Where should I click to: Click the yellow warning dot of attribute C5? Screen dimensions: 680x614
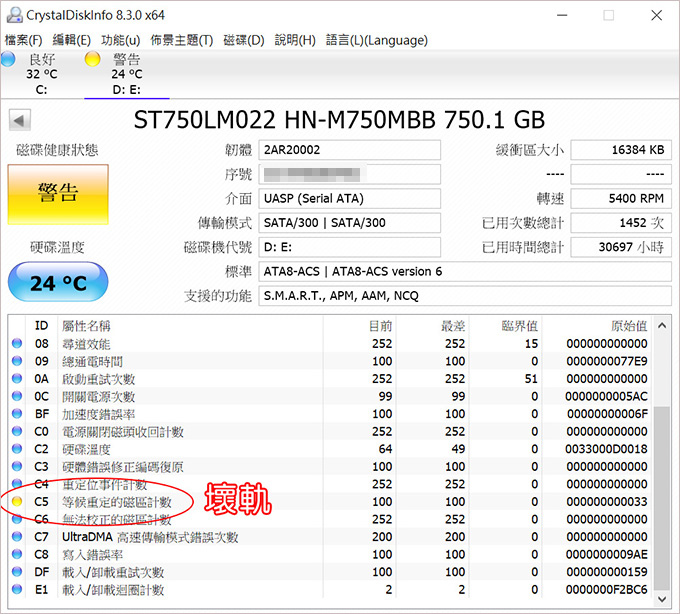tap(17, 502)
